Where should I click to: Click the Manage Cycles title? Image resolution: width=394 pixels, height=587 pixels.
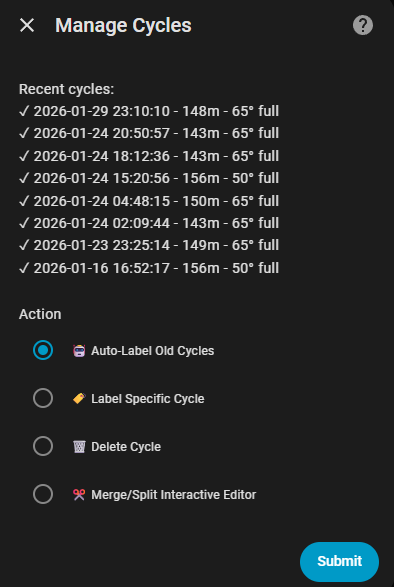[123, 26]
